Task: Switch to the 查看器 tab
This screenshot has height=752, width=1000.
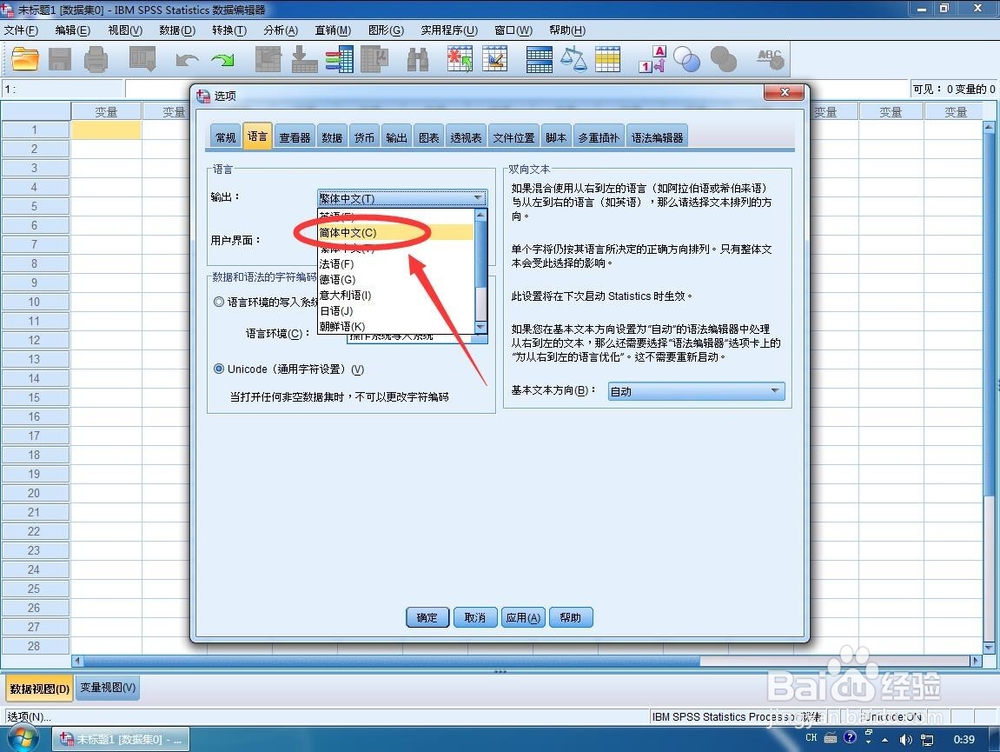Action: click(x=295, y=137)
